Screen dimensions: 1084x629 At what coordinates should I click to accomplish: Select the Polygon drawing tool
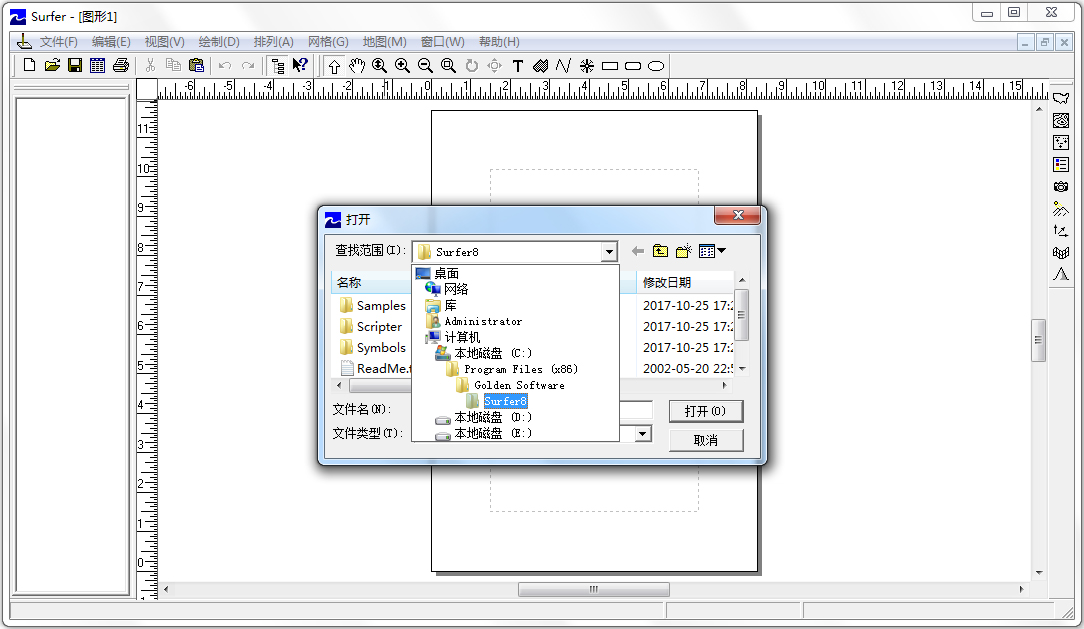point(541,66)
